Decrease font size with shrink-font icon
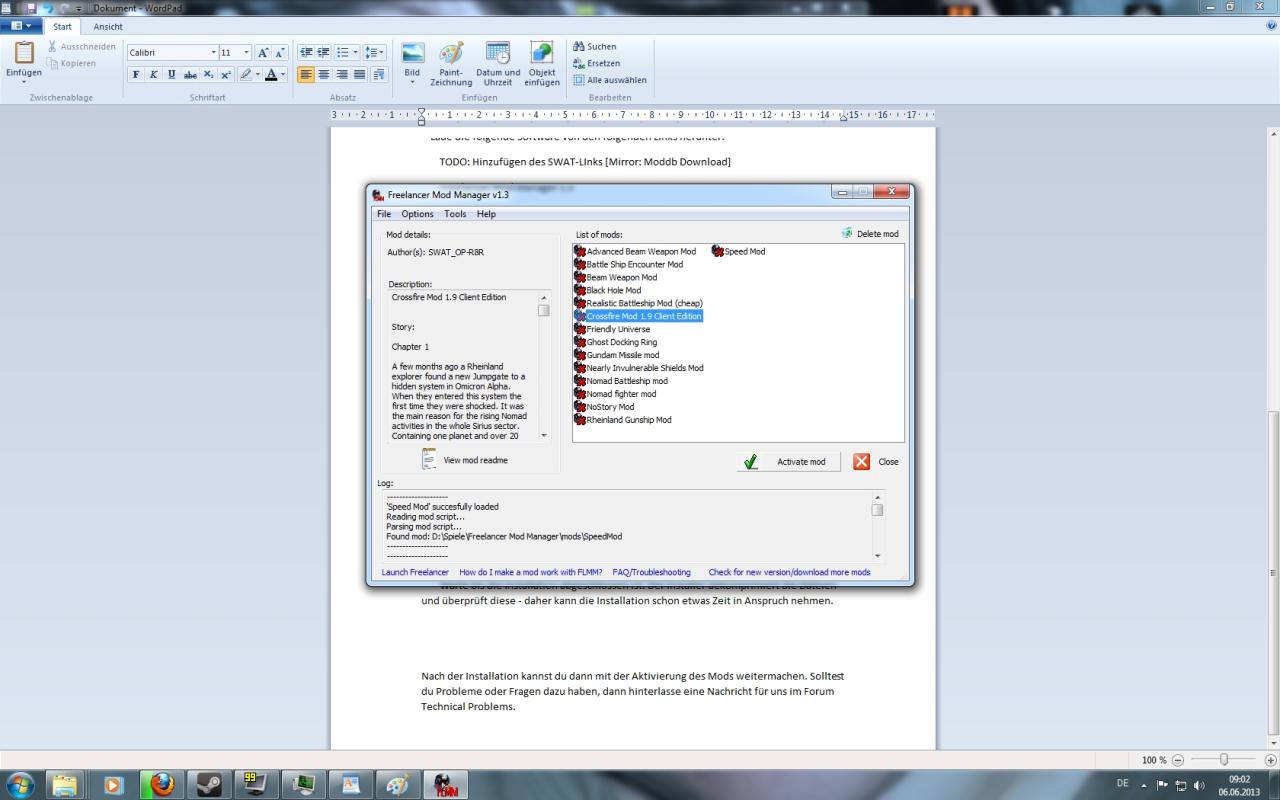The image size is (1280, 800). coord(280,52)
